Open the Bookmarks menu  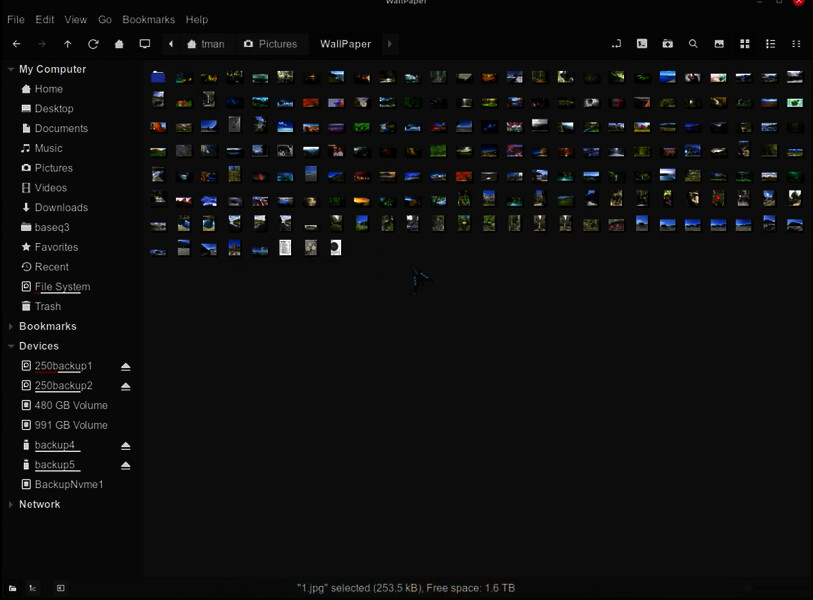148,20
